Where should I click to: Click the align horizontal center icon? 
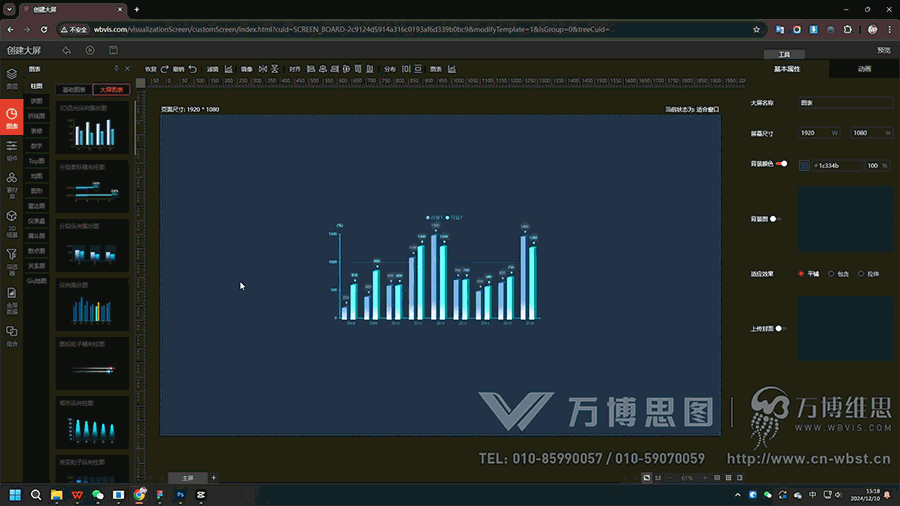pos(323,69)
